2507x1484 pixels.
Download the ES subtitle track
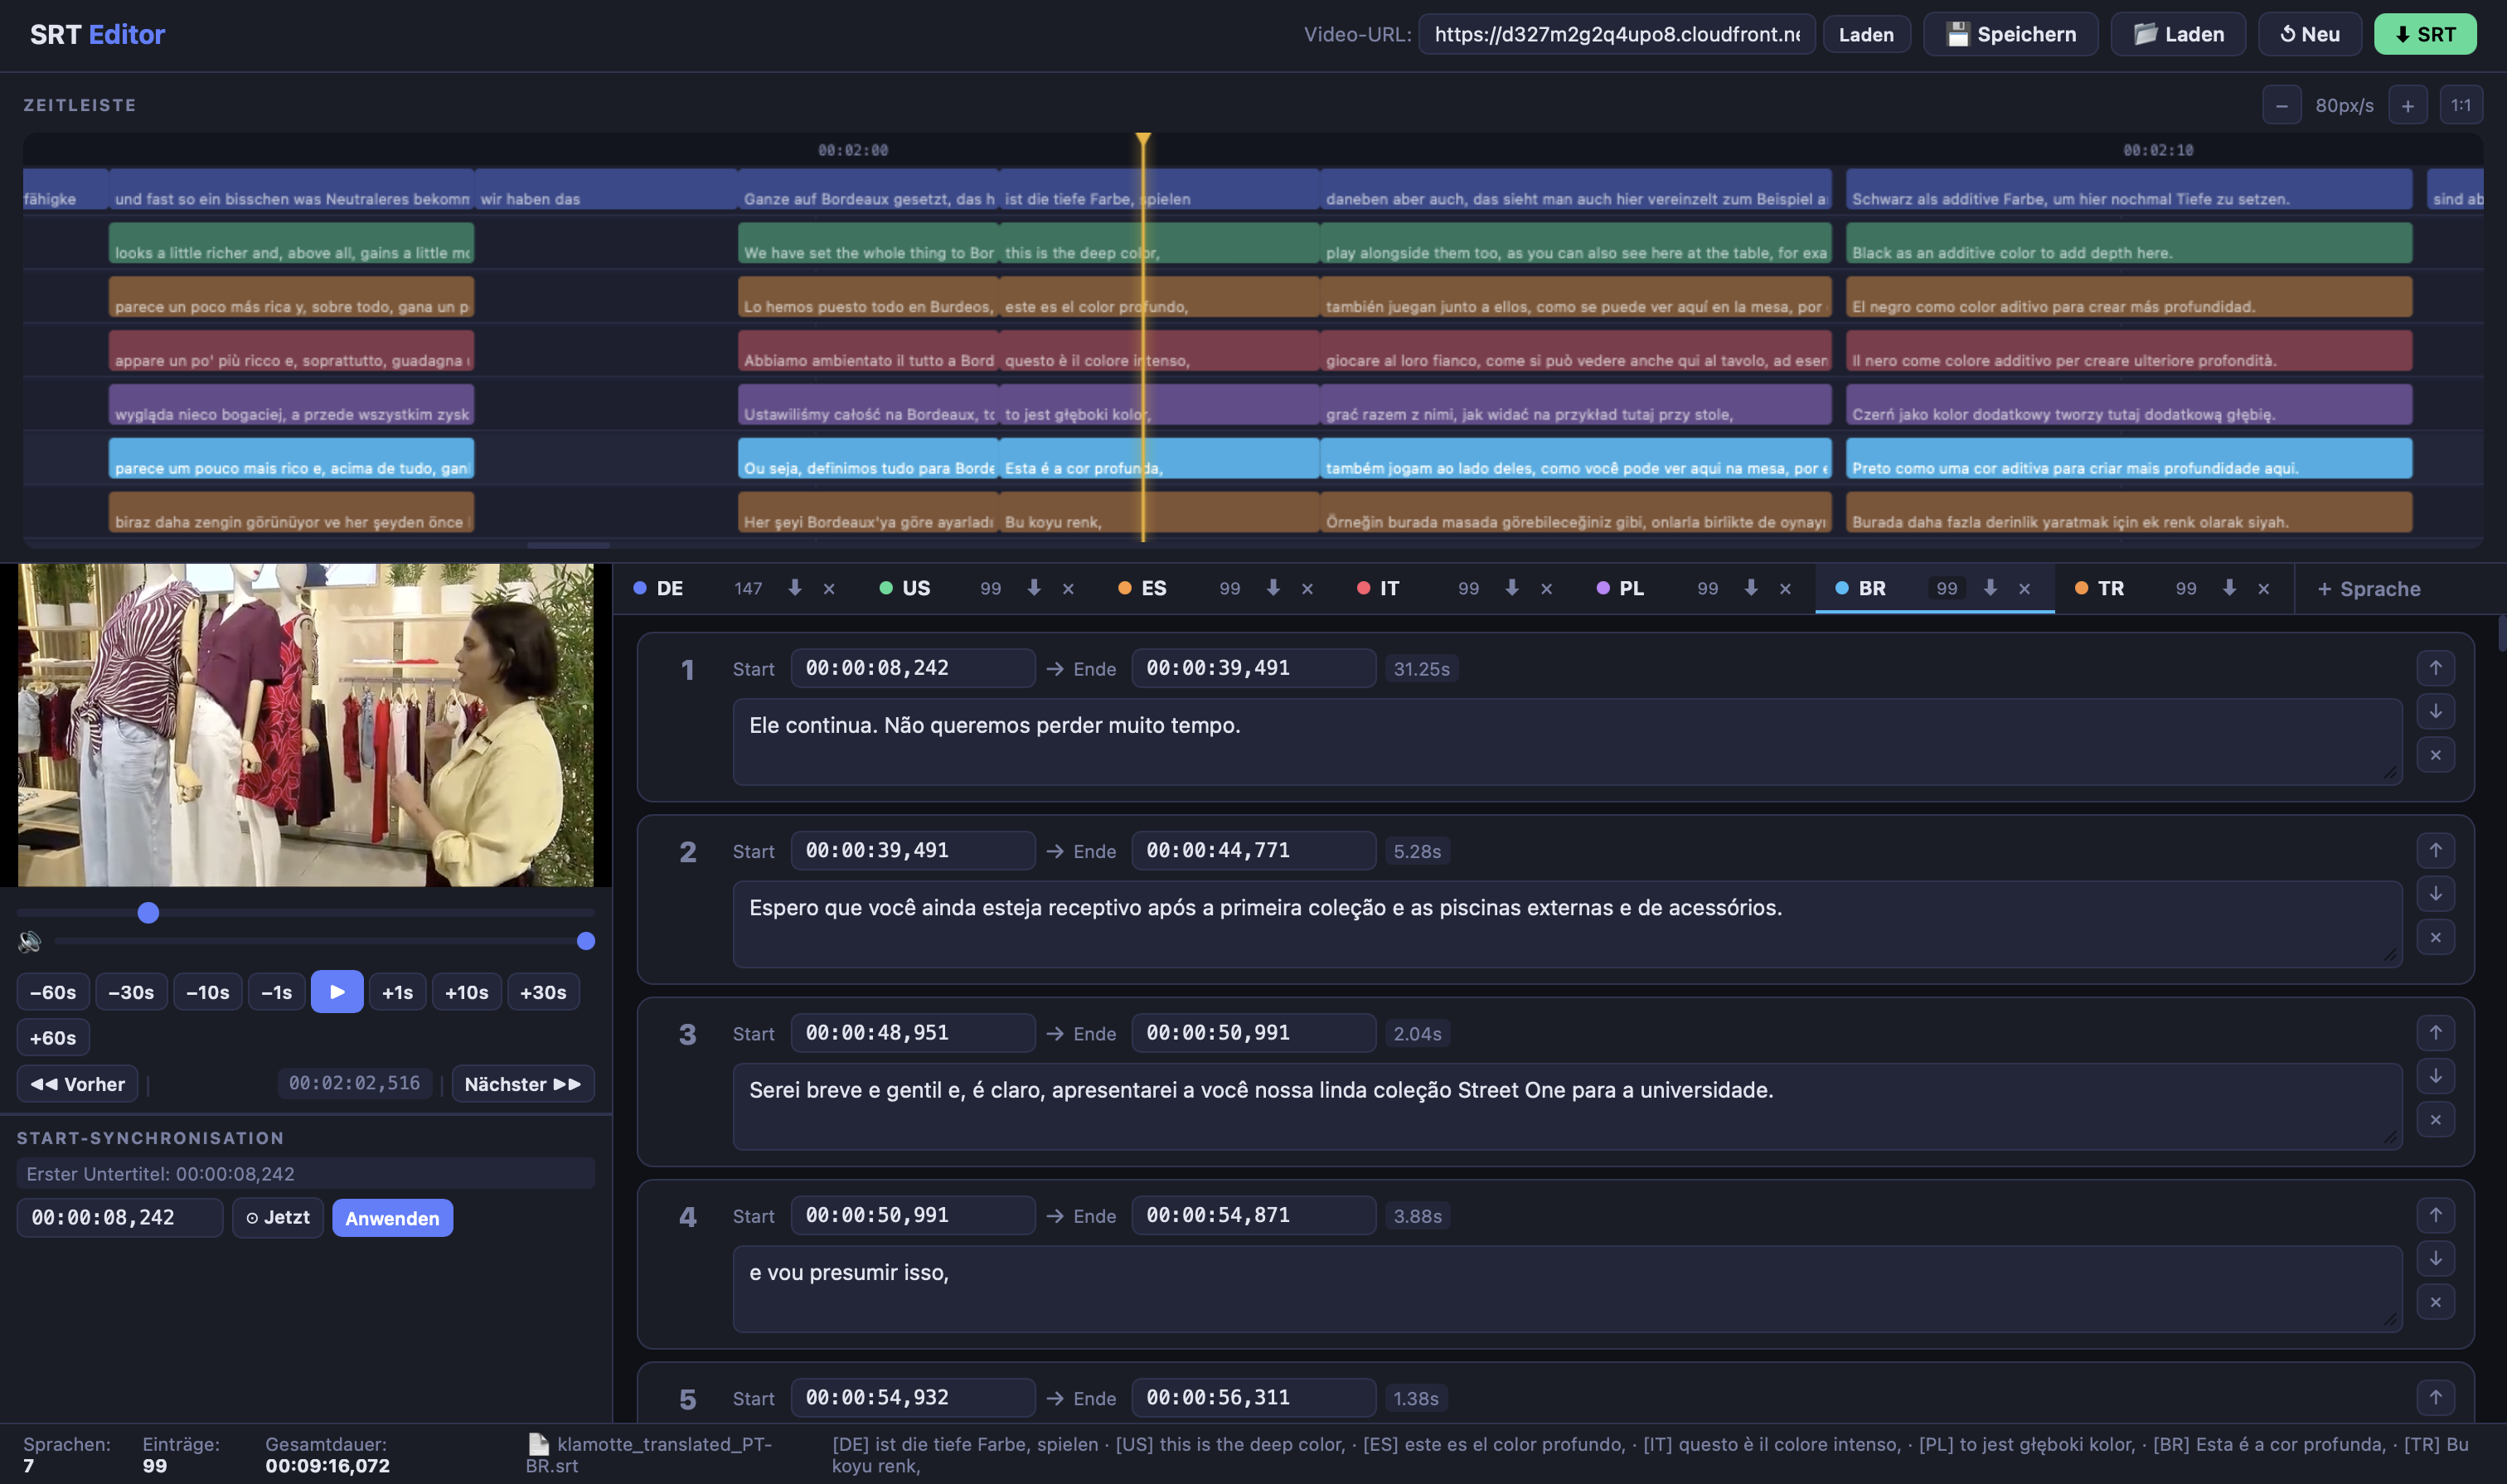(x=1273, y=588)
